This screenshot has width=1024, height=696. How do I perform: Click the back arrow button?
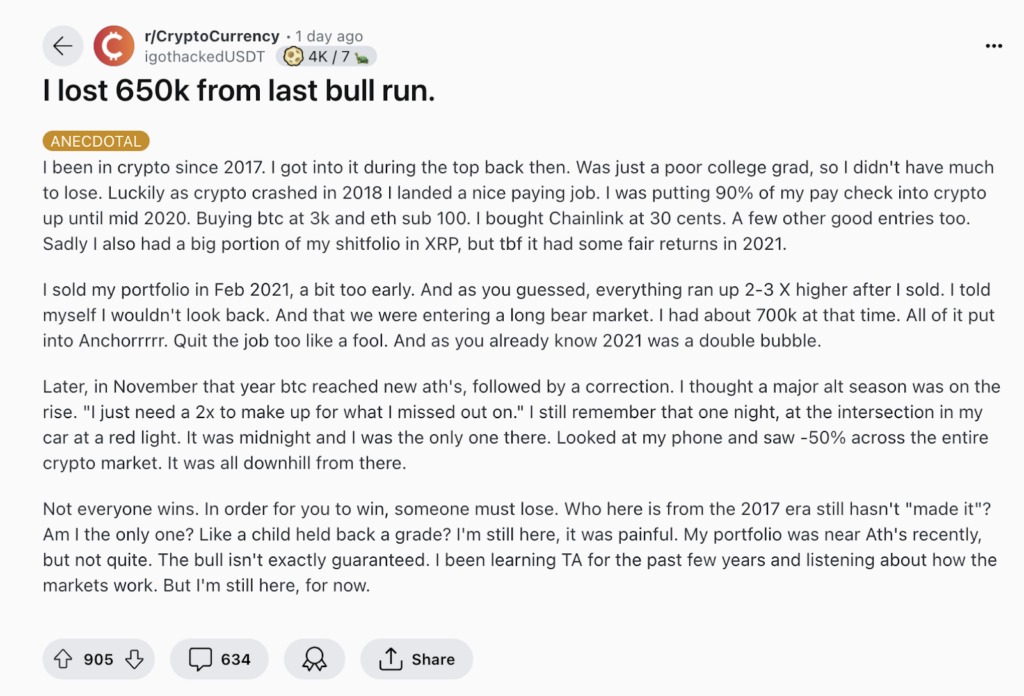[63, 46]
